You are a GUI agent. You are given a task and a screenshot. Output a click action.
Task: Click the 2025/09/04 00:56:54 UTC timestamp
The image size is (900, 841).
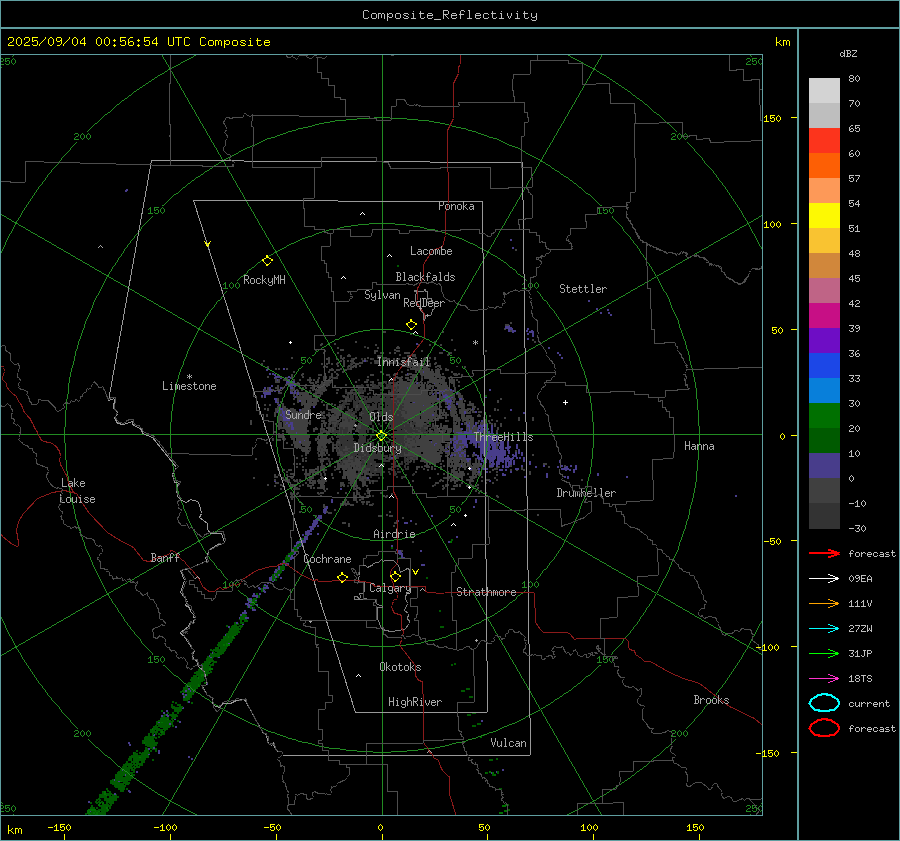point(99,42)
